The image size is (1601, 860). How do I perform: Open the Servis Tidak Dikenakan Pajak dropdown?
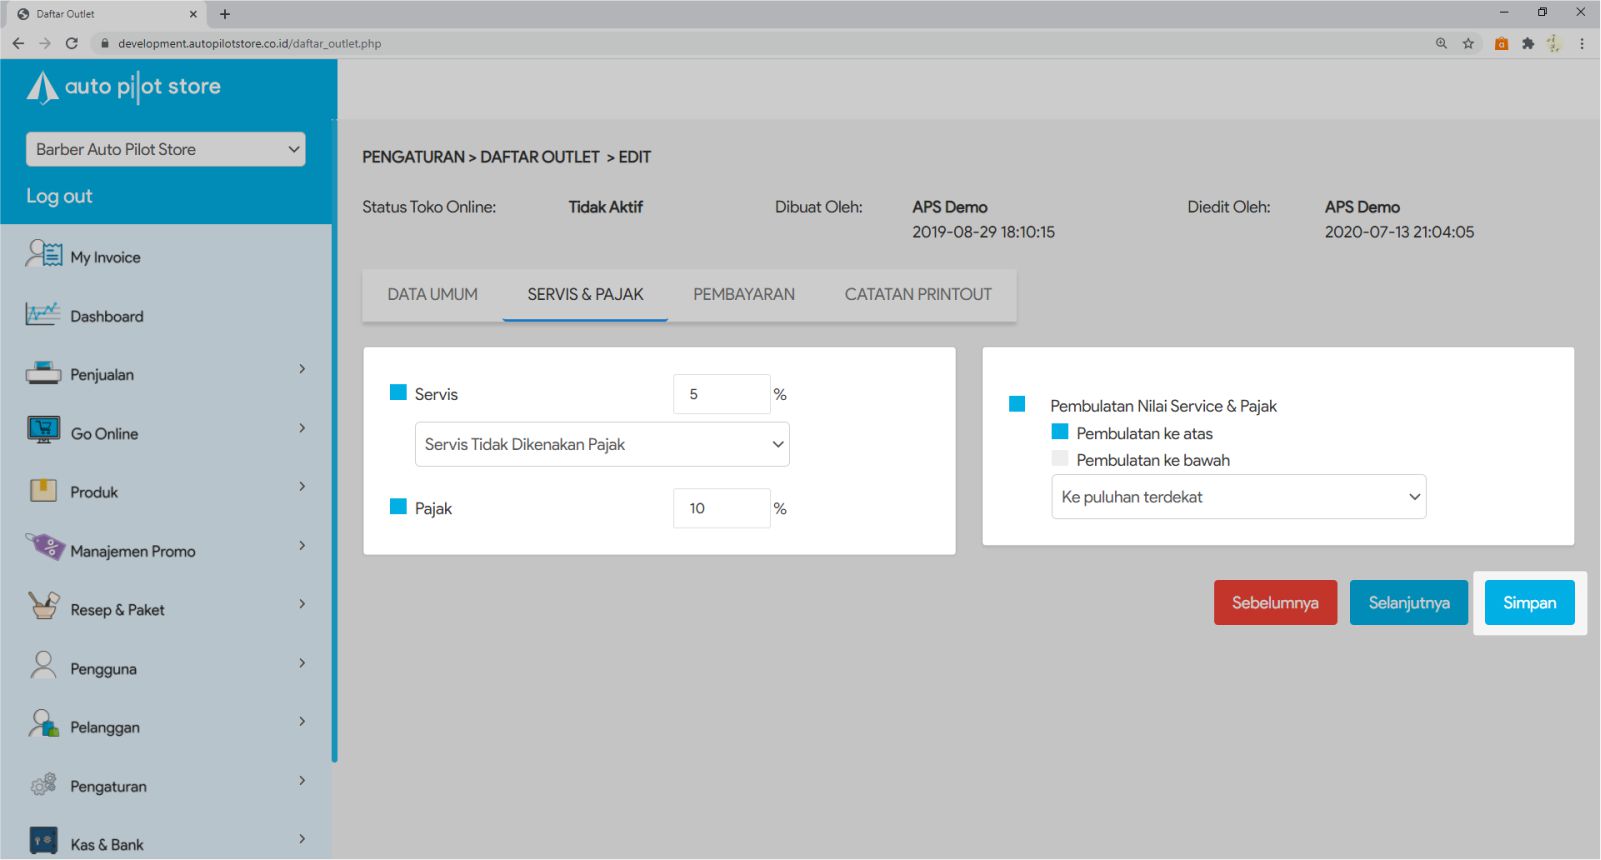click(602, 444)
